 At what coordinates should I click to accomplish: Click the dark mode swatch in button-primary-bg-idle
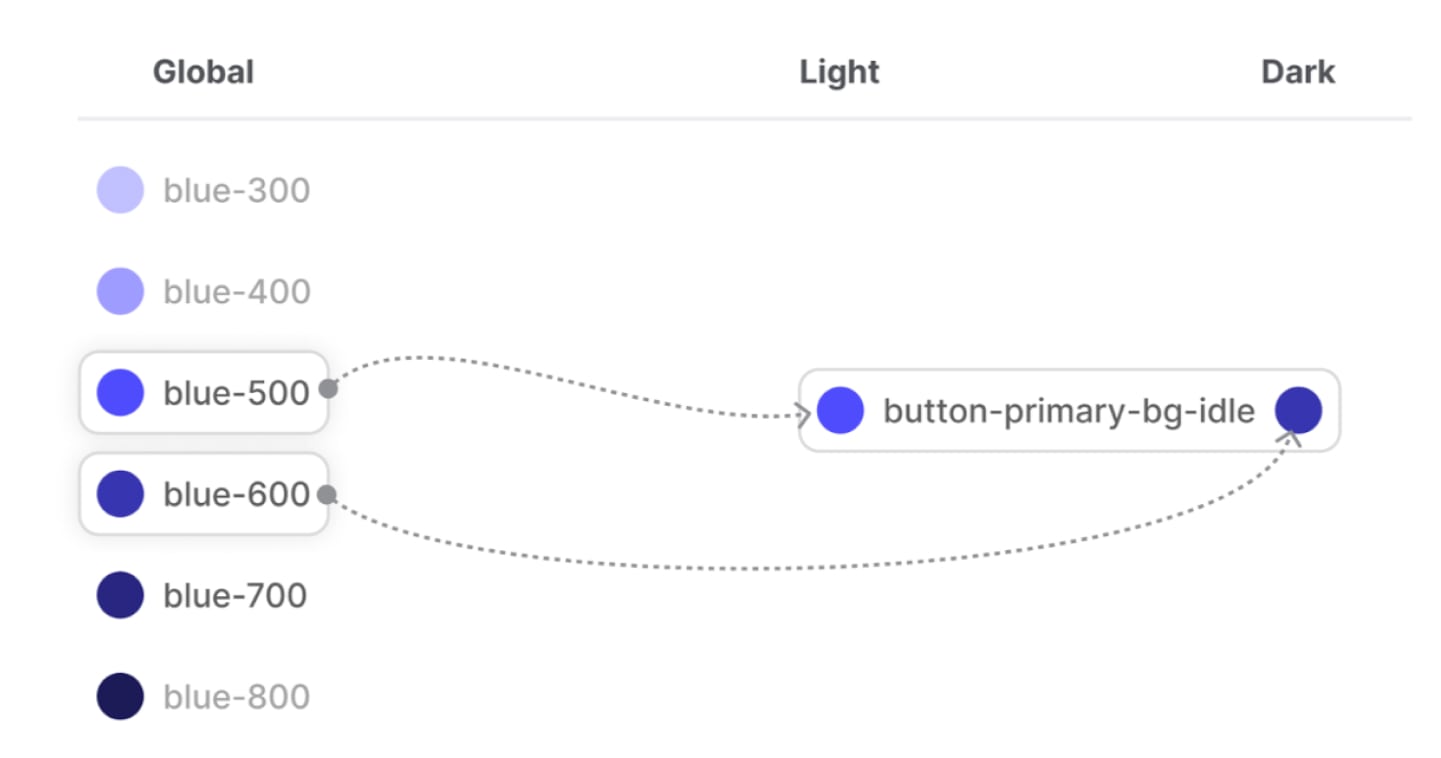(x=1298, y=410)
